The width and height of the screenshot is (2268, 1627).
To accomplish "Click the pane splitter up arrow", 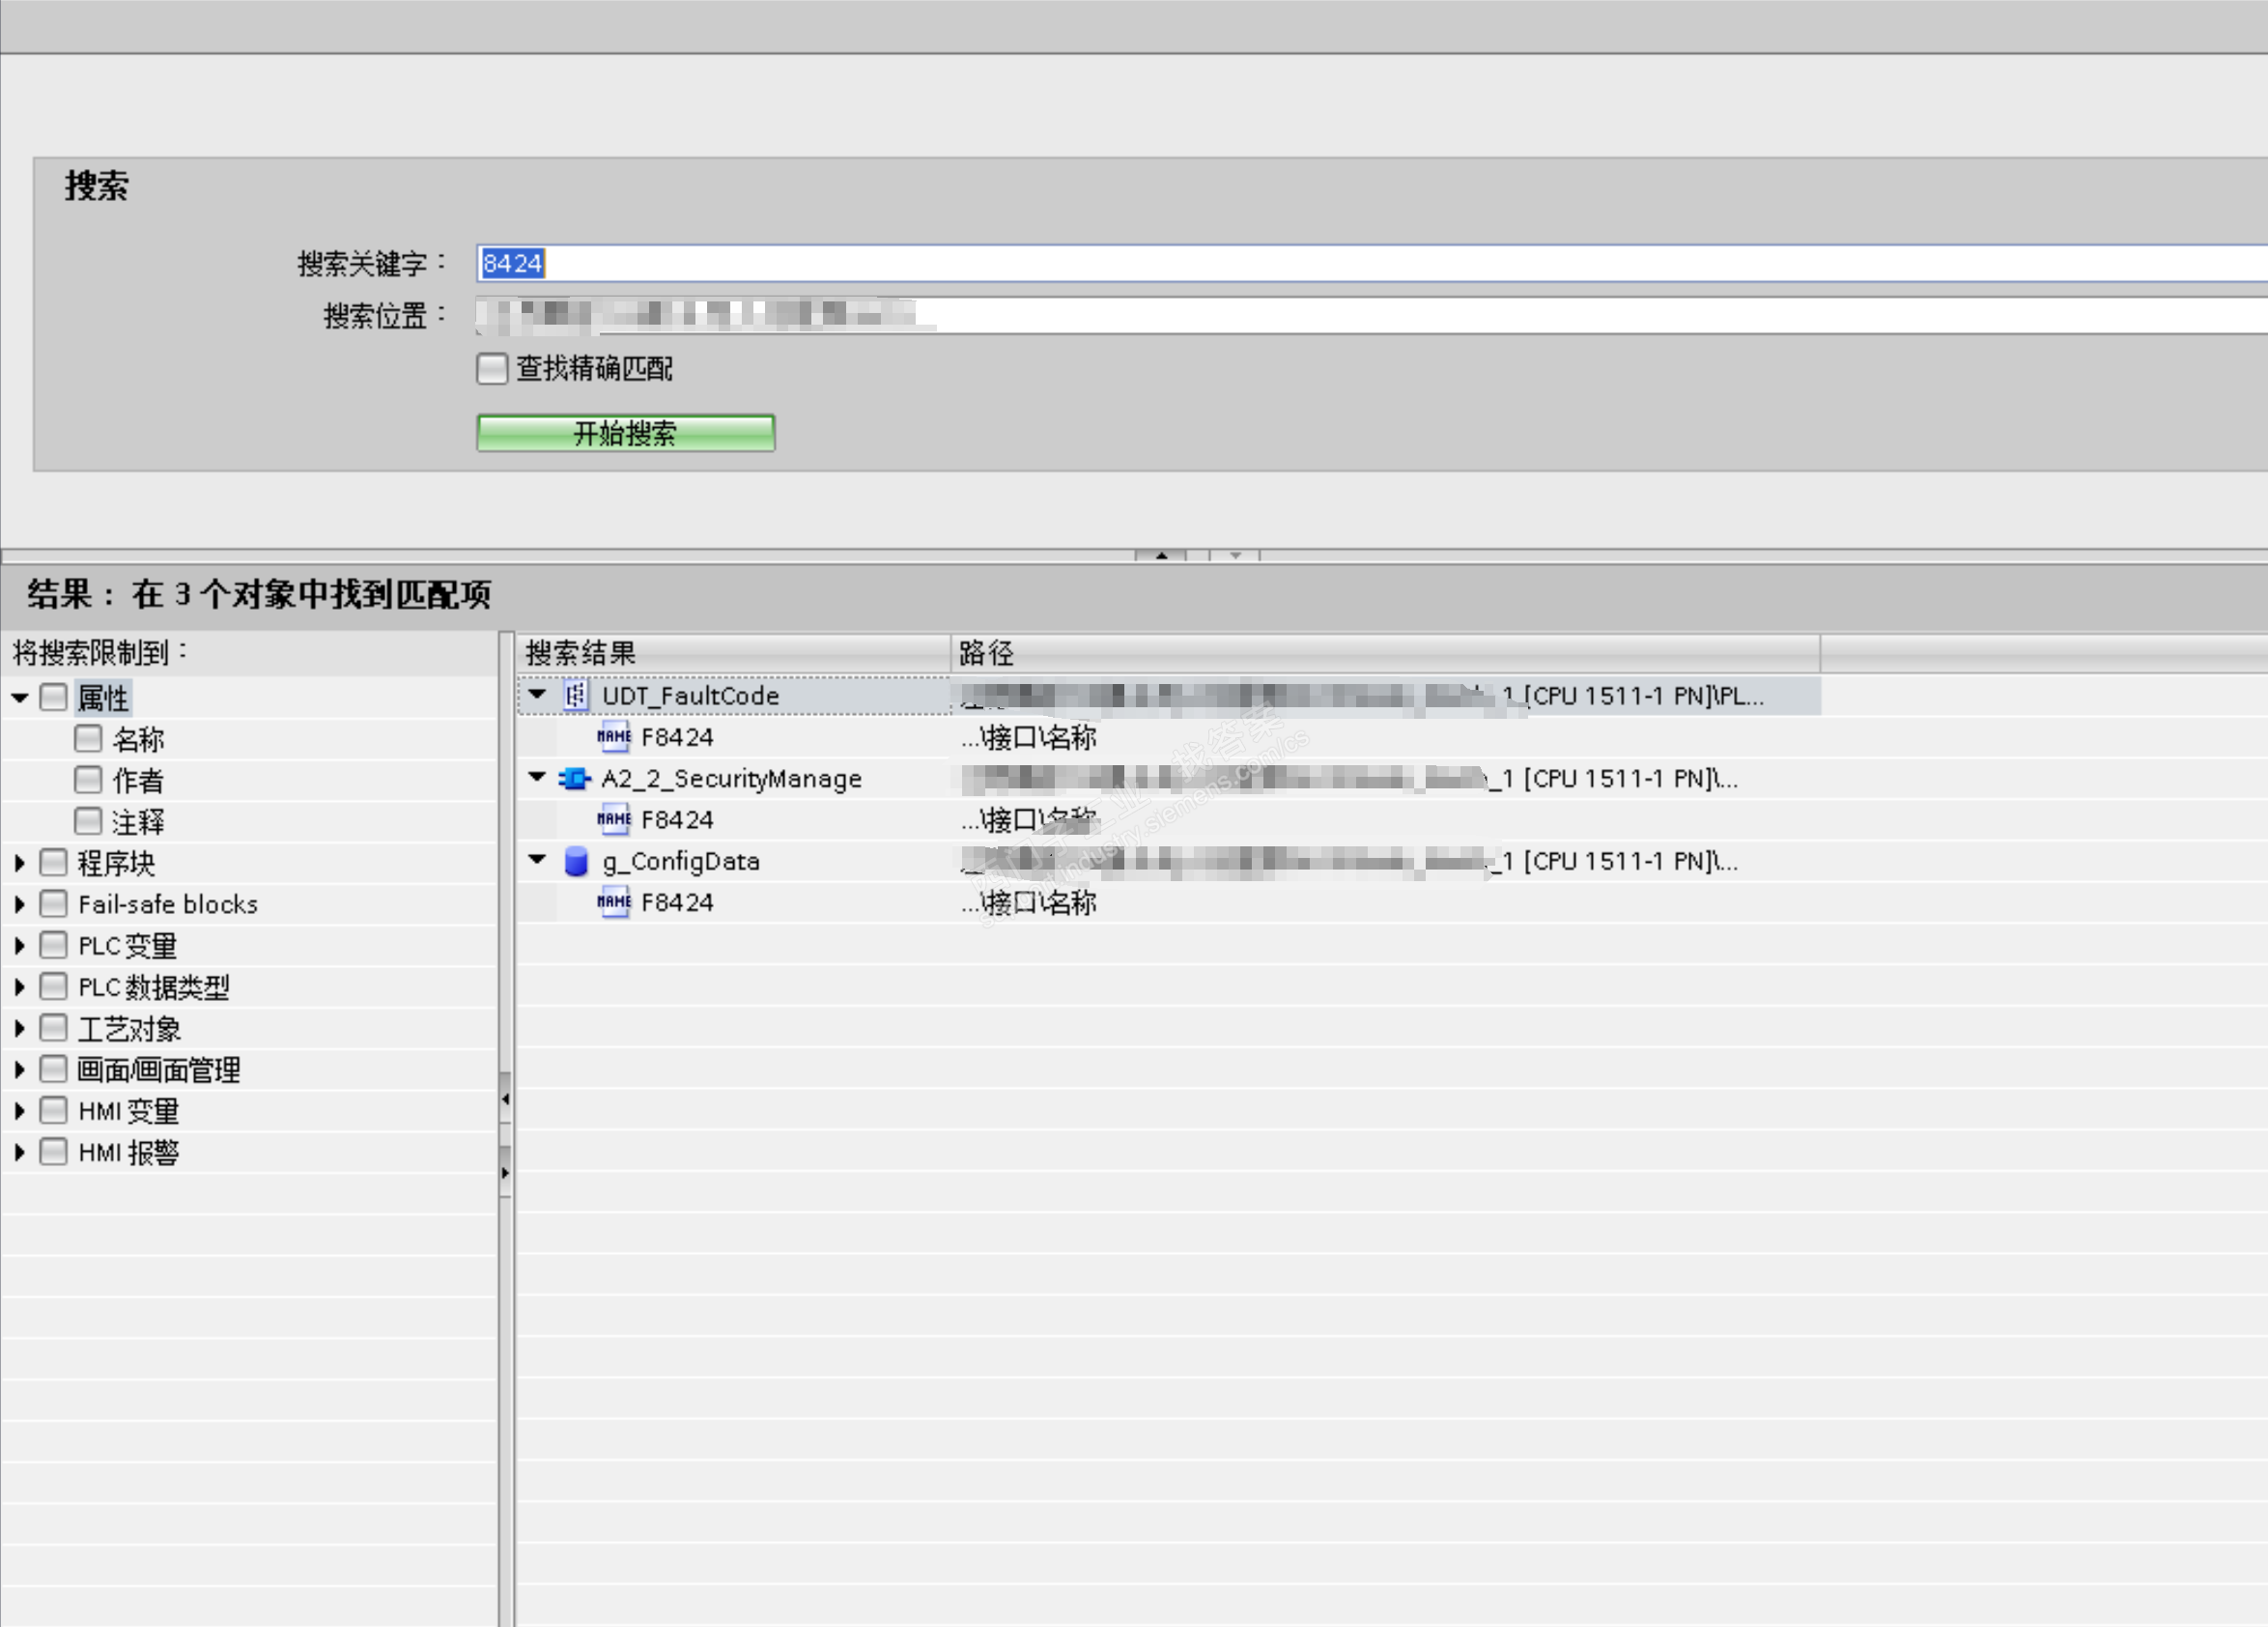I will [1161, 555].
